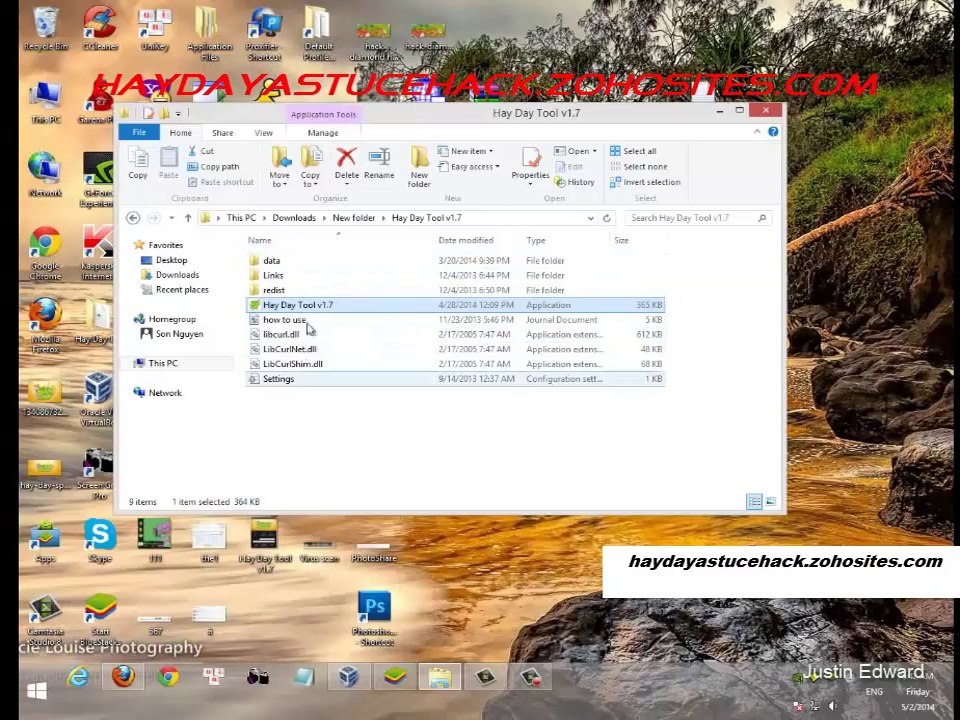The image size is (960, 720).
Task: Click the Up one level arrow
Action: click(188, 218)
